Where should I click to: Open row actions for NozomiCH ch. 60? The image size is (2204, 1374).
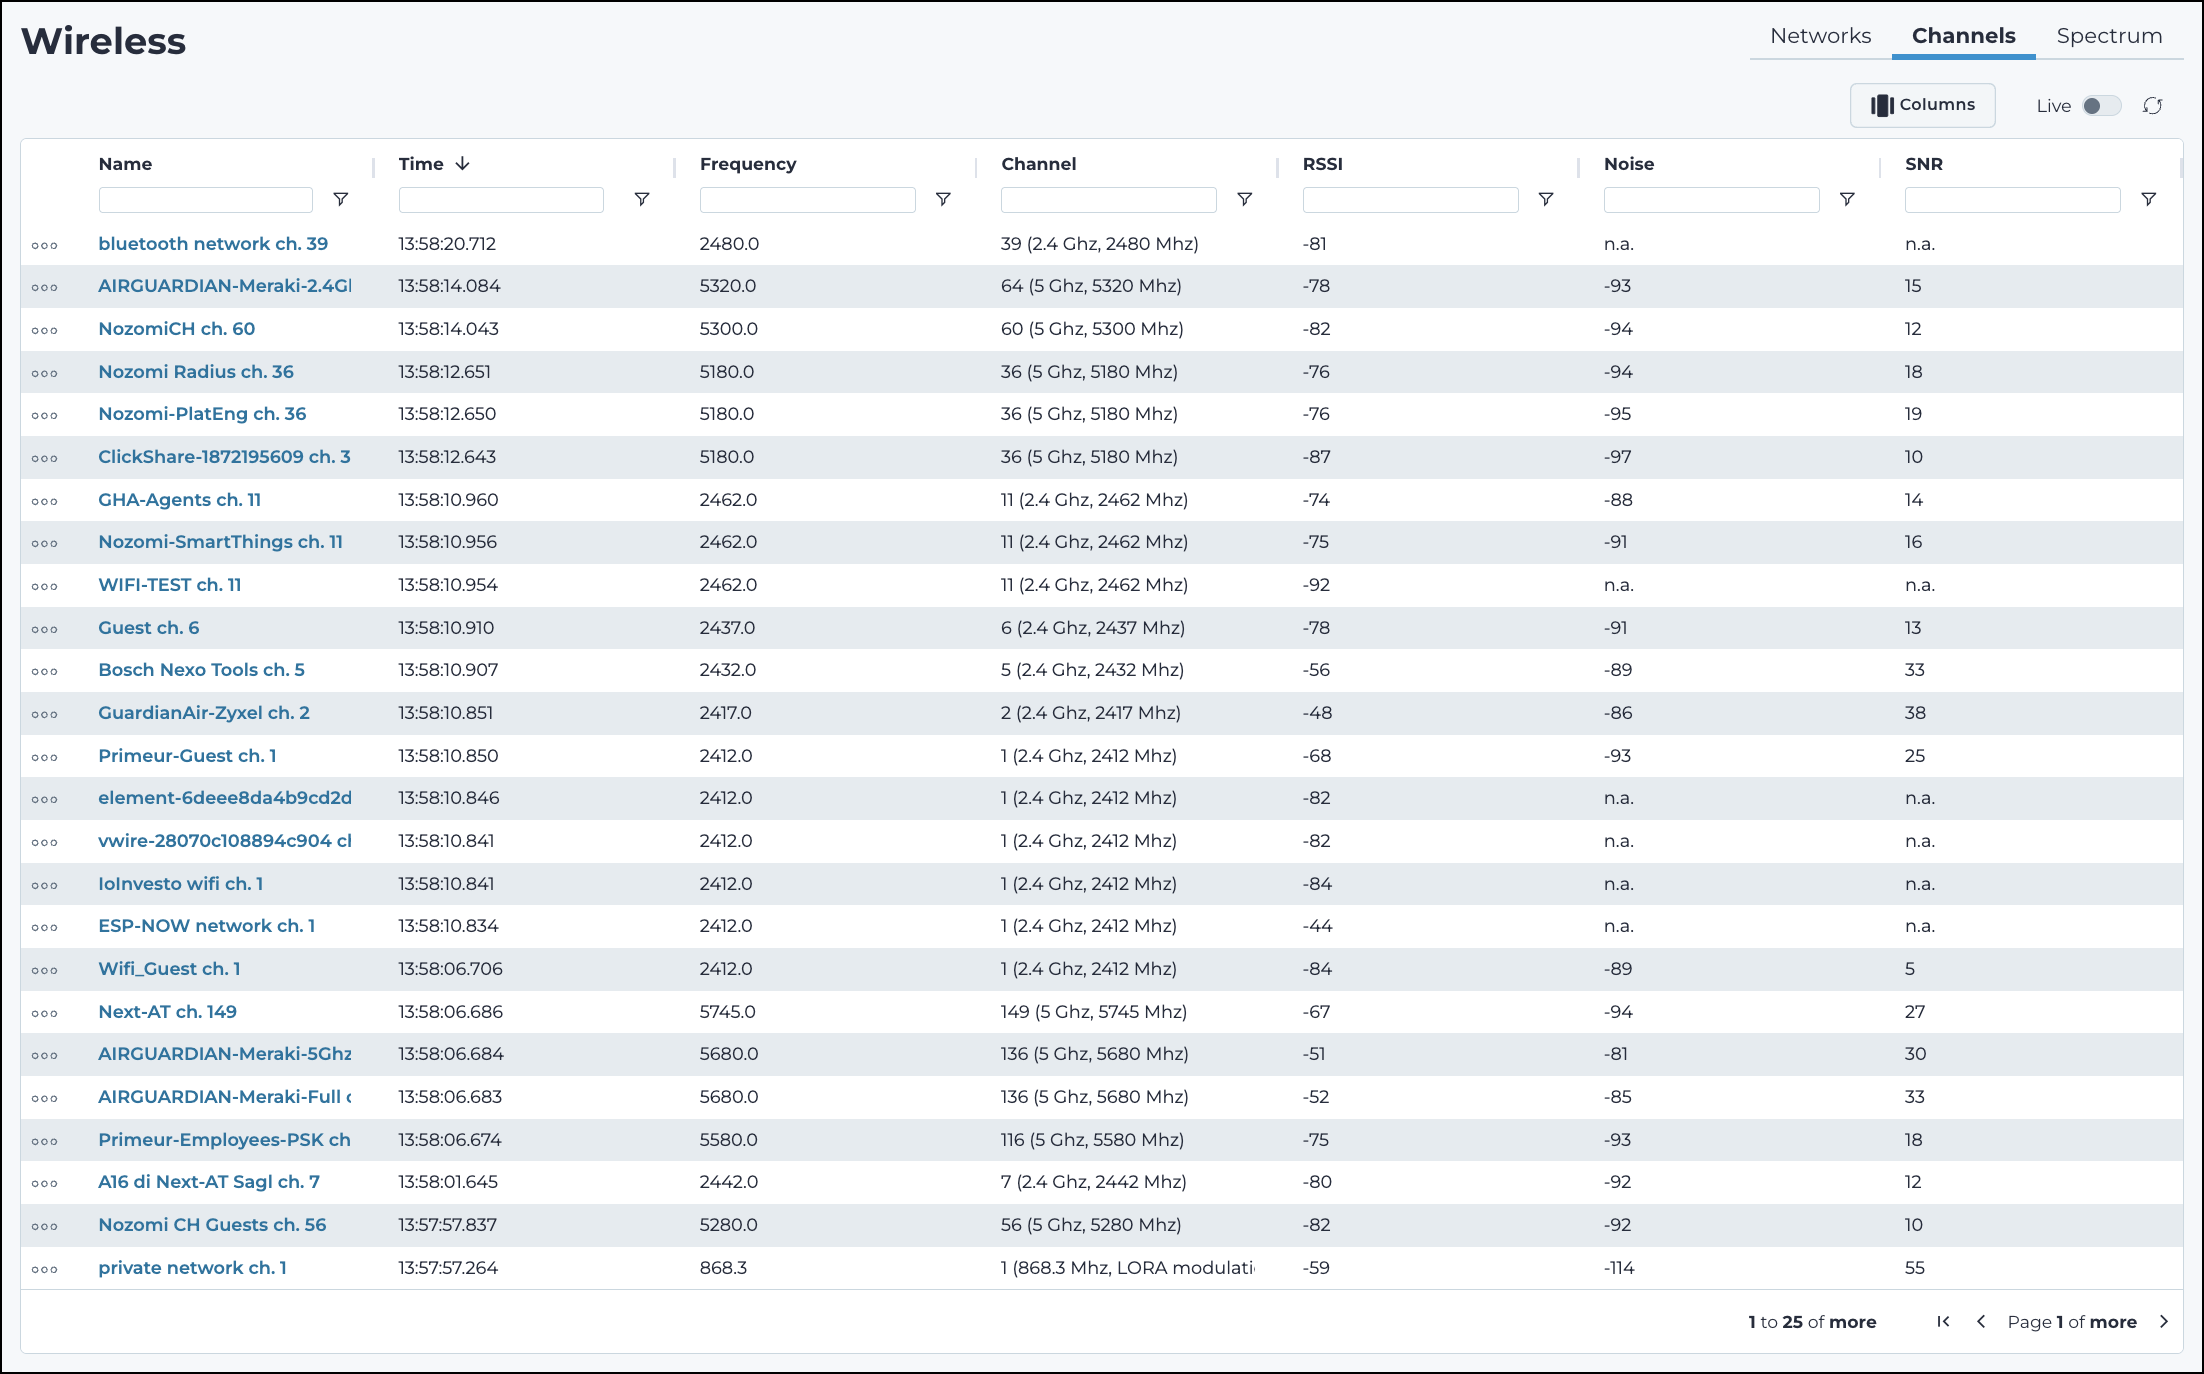tap(45, 330)
